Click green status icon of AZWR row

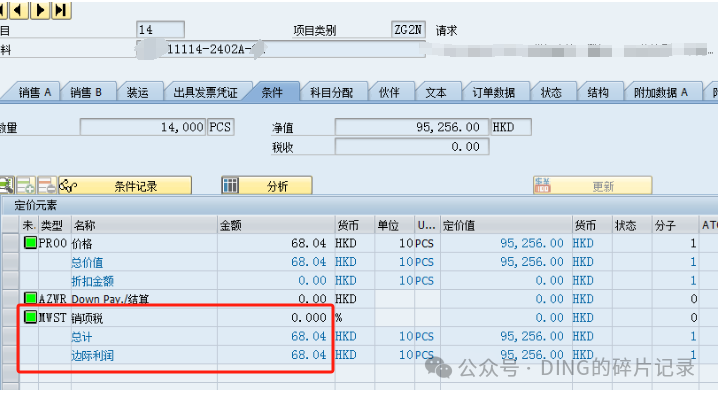(x=30, y=299)
